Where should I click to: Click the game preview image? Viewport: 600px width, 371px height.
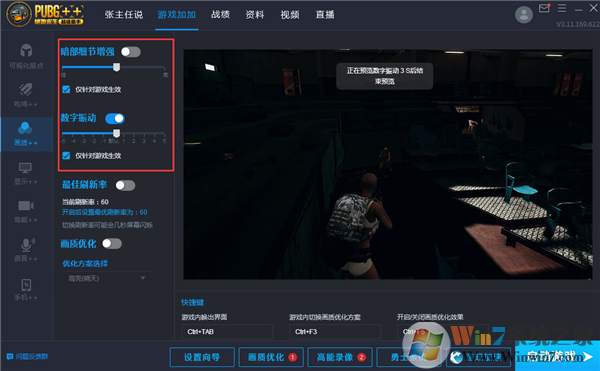click(x=388, y=164)
